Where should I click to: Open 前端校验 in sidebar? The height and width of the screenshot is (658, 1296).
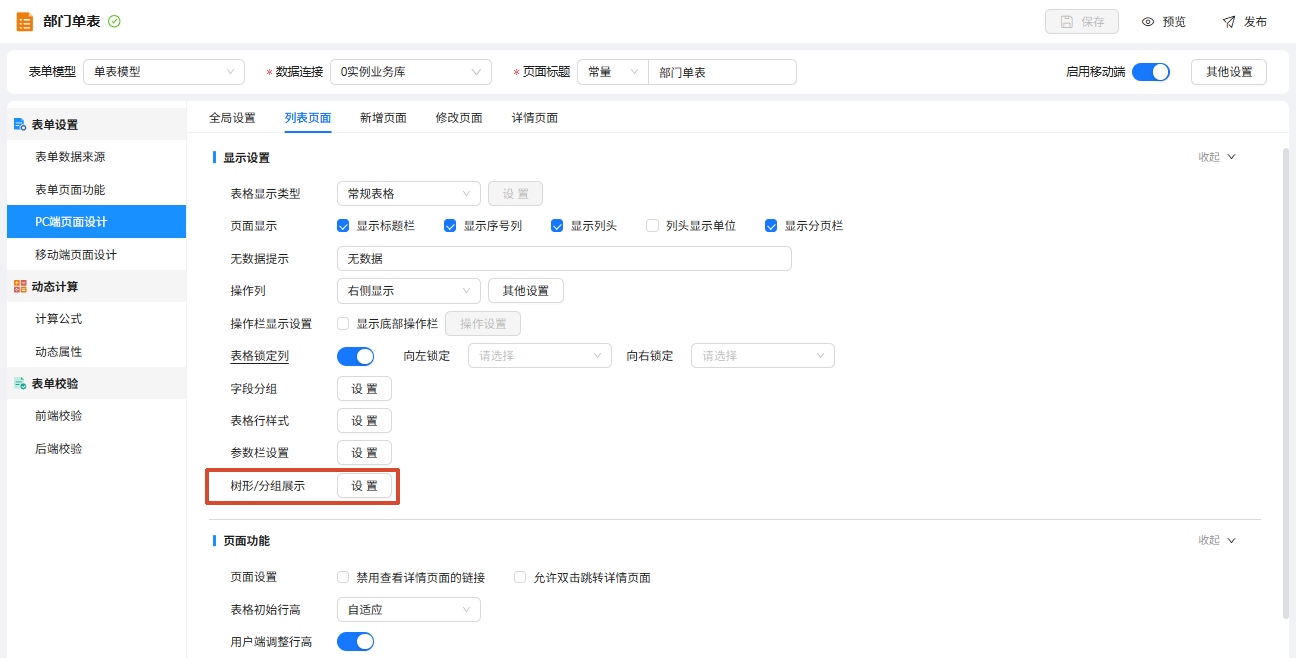click(96, 416)
